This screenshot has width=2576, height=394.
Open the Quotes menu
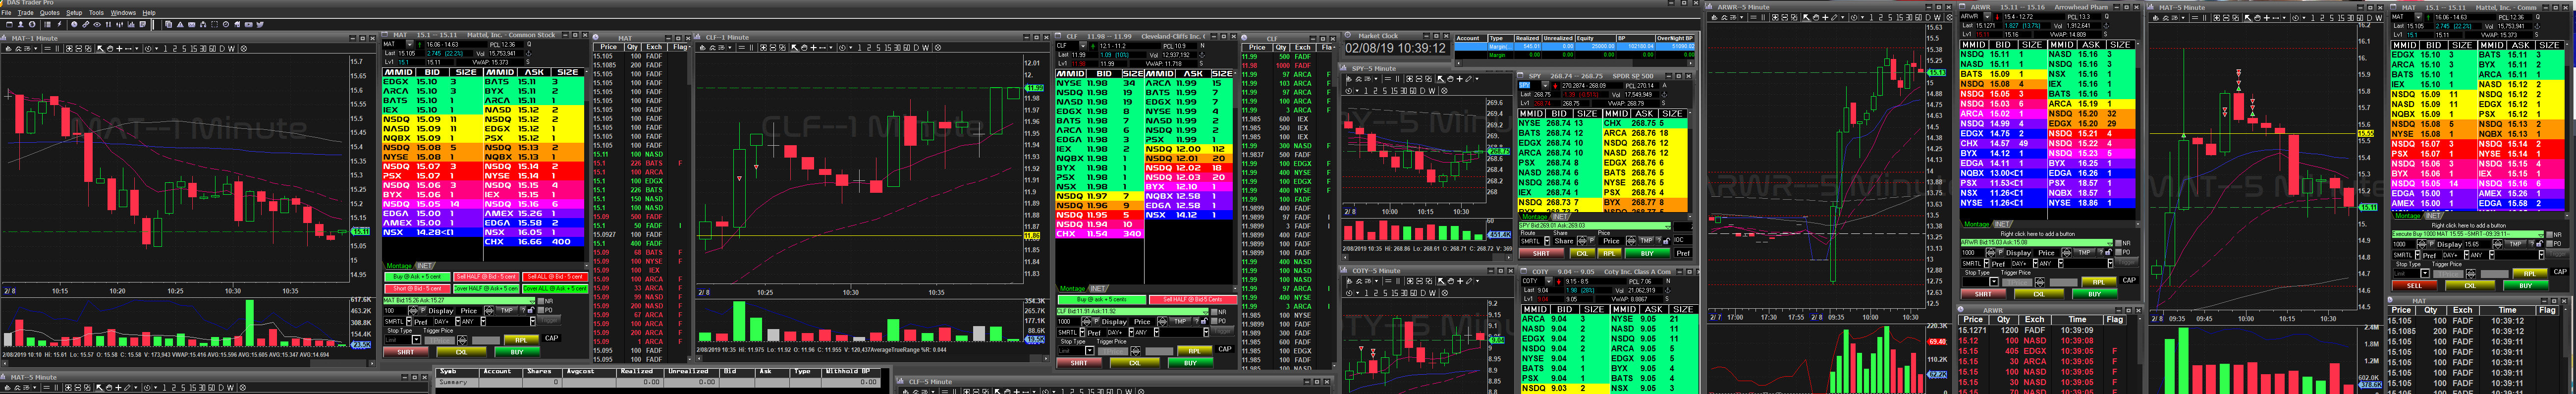tap(49, 13)
